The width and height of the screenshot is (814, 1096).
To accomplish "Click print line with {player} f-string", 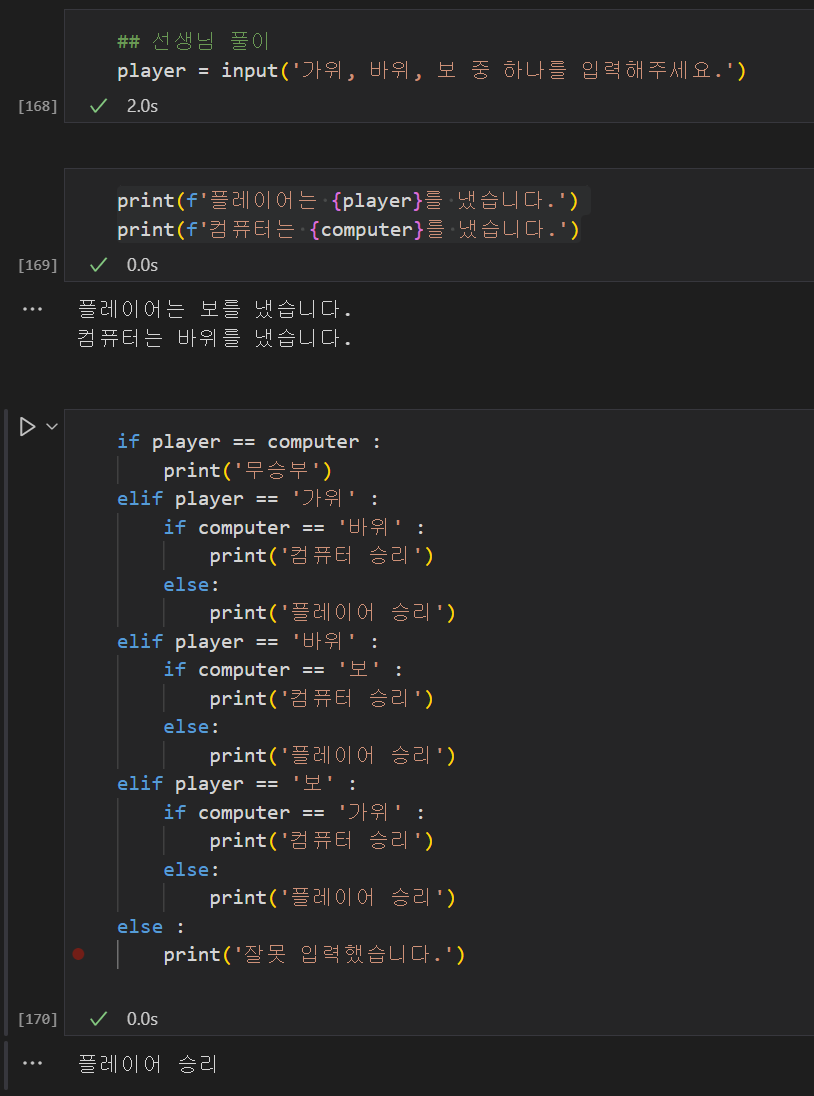I will point(348,201).
